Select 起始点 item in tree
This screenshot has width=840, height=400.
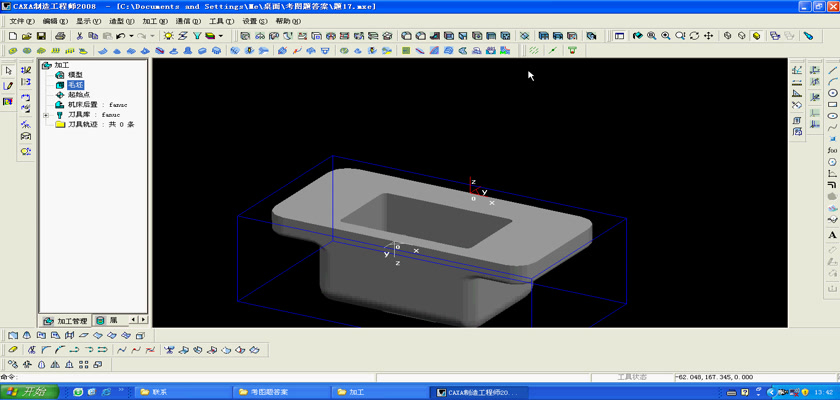coord(79,95)
